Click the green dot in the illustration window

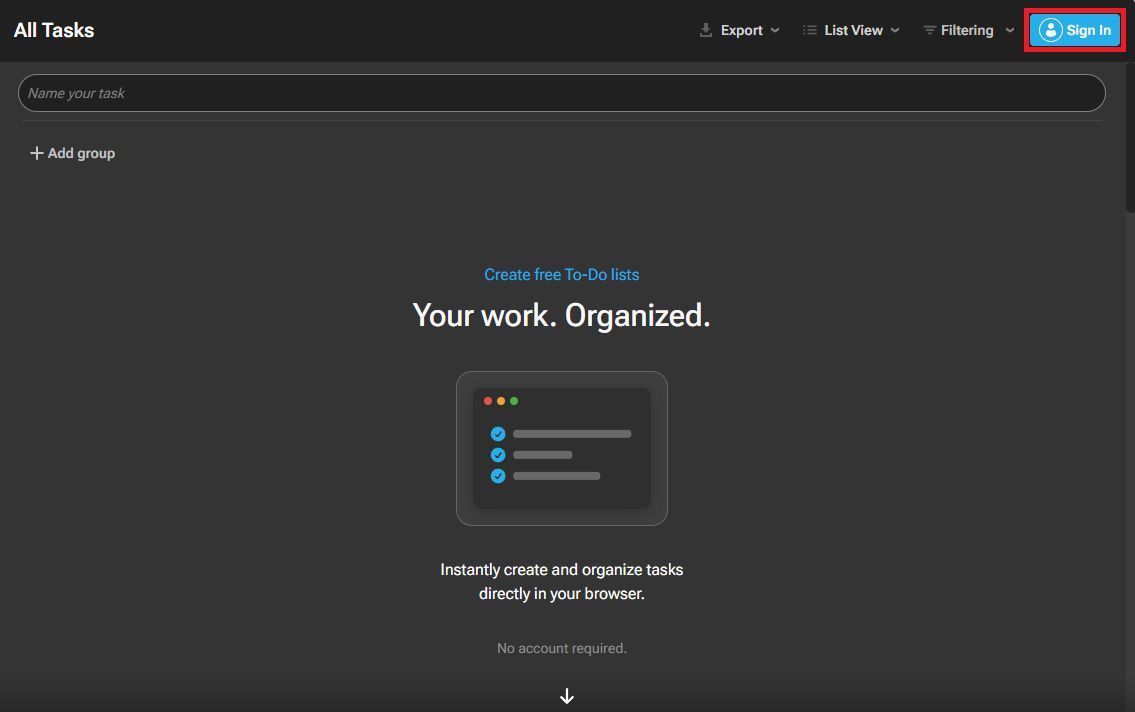pos(514,401)
